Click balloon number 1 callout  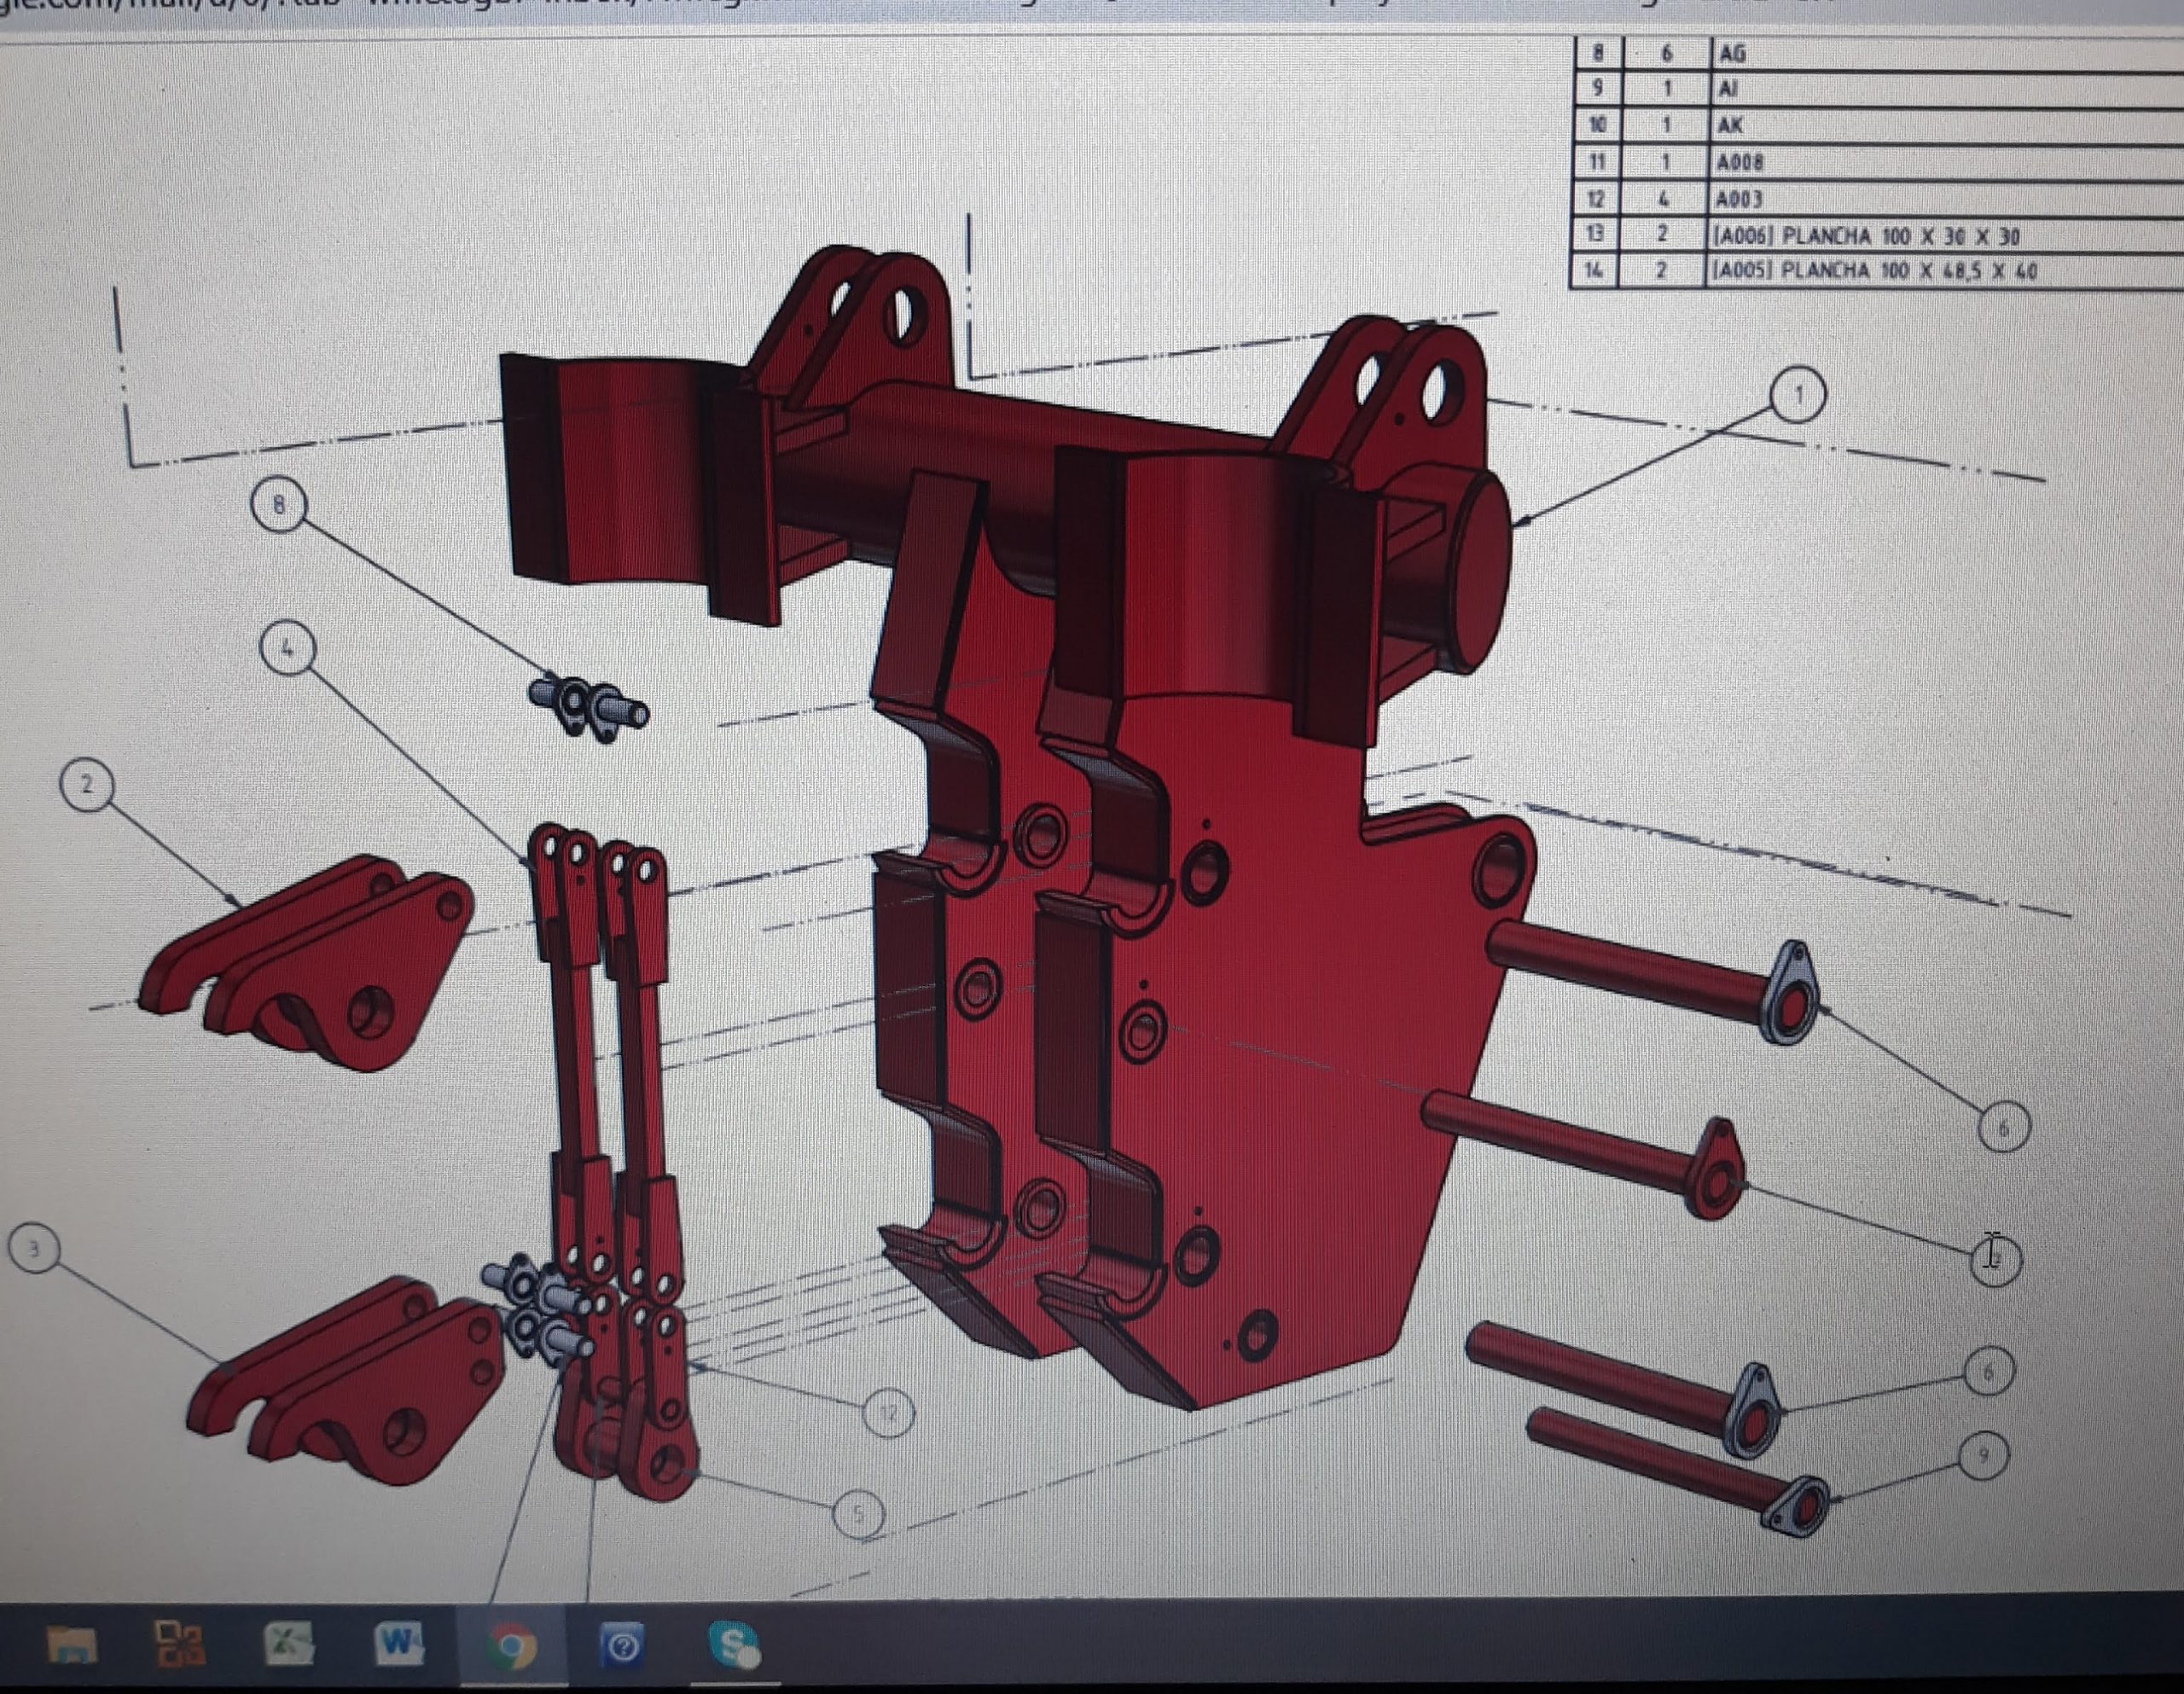(x=1797, y=395)
